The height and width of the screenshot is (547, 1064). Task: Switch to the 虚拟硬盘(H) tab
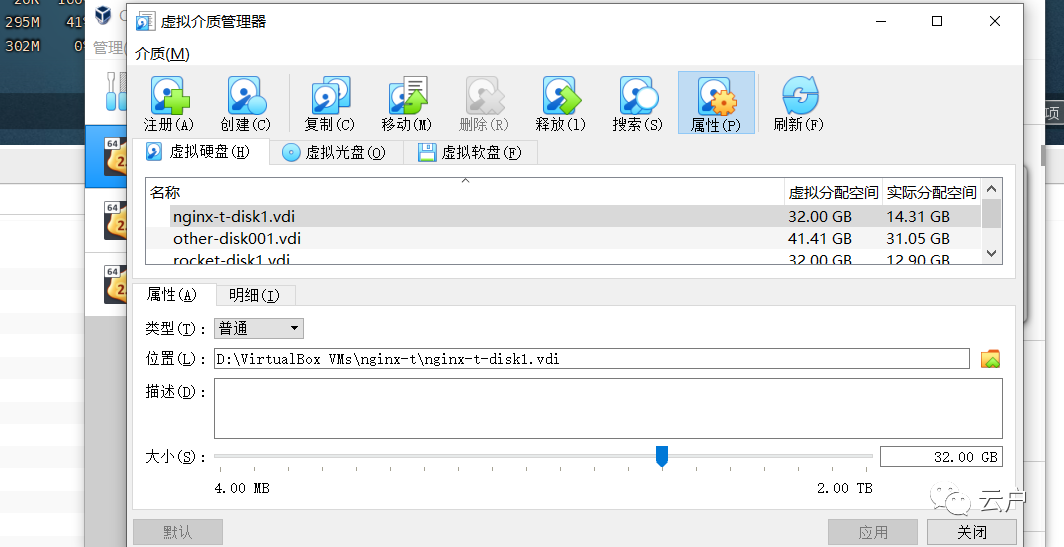pos(199,151)
